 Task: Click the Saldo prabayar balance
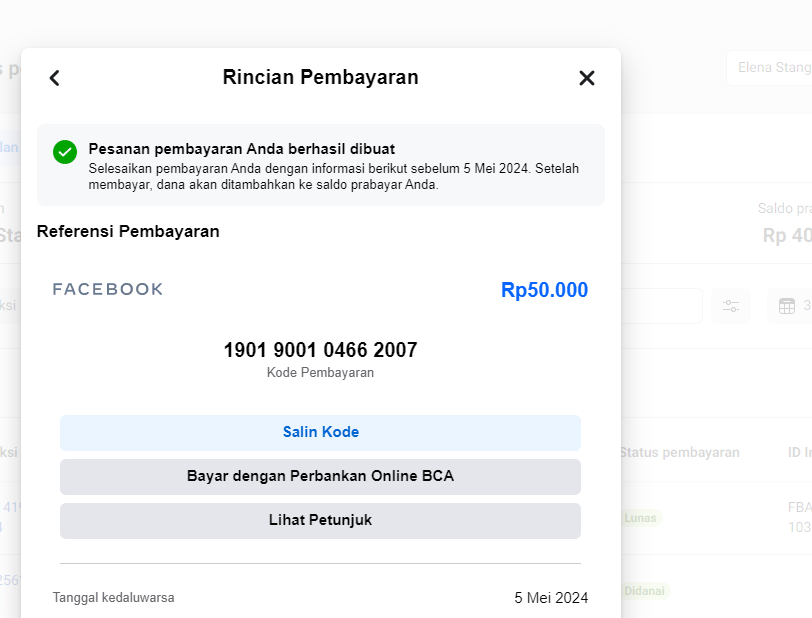(786, 235)
